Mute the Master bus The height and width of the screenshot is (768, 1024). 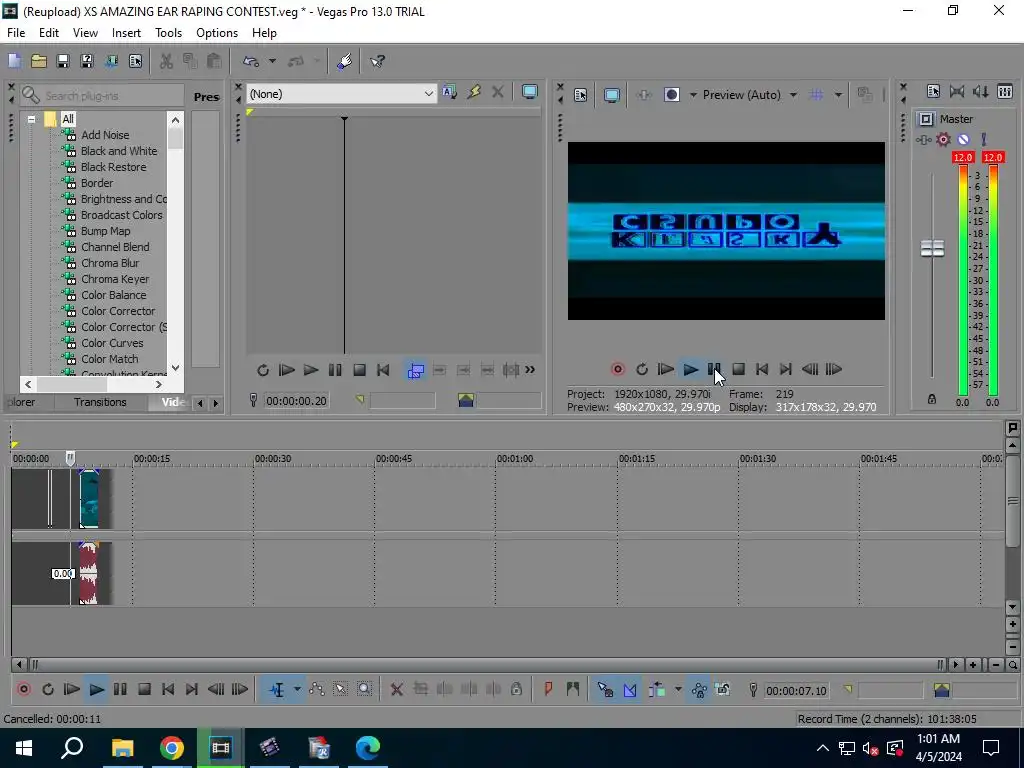tap(963, 140)
